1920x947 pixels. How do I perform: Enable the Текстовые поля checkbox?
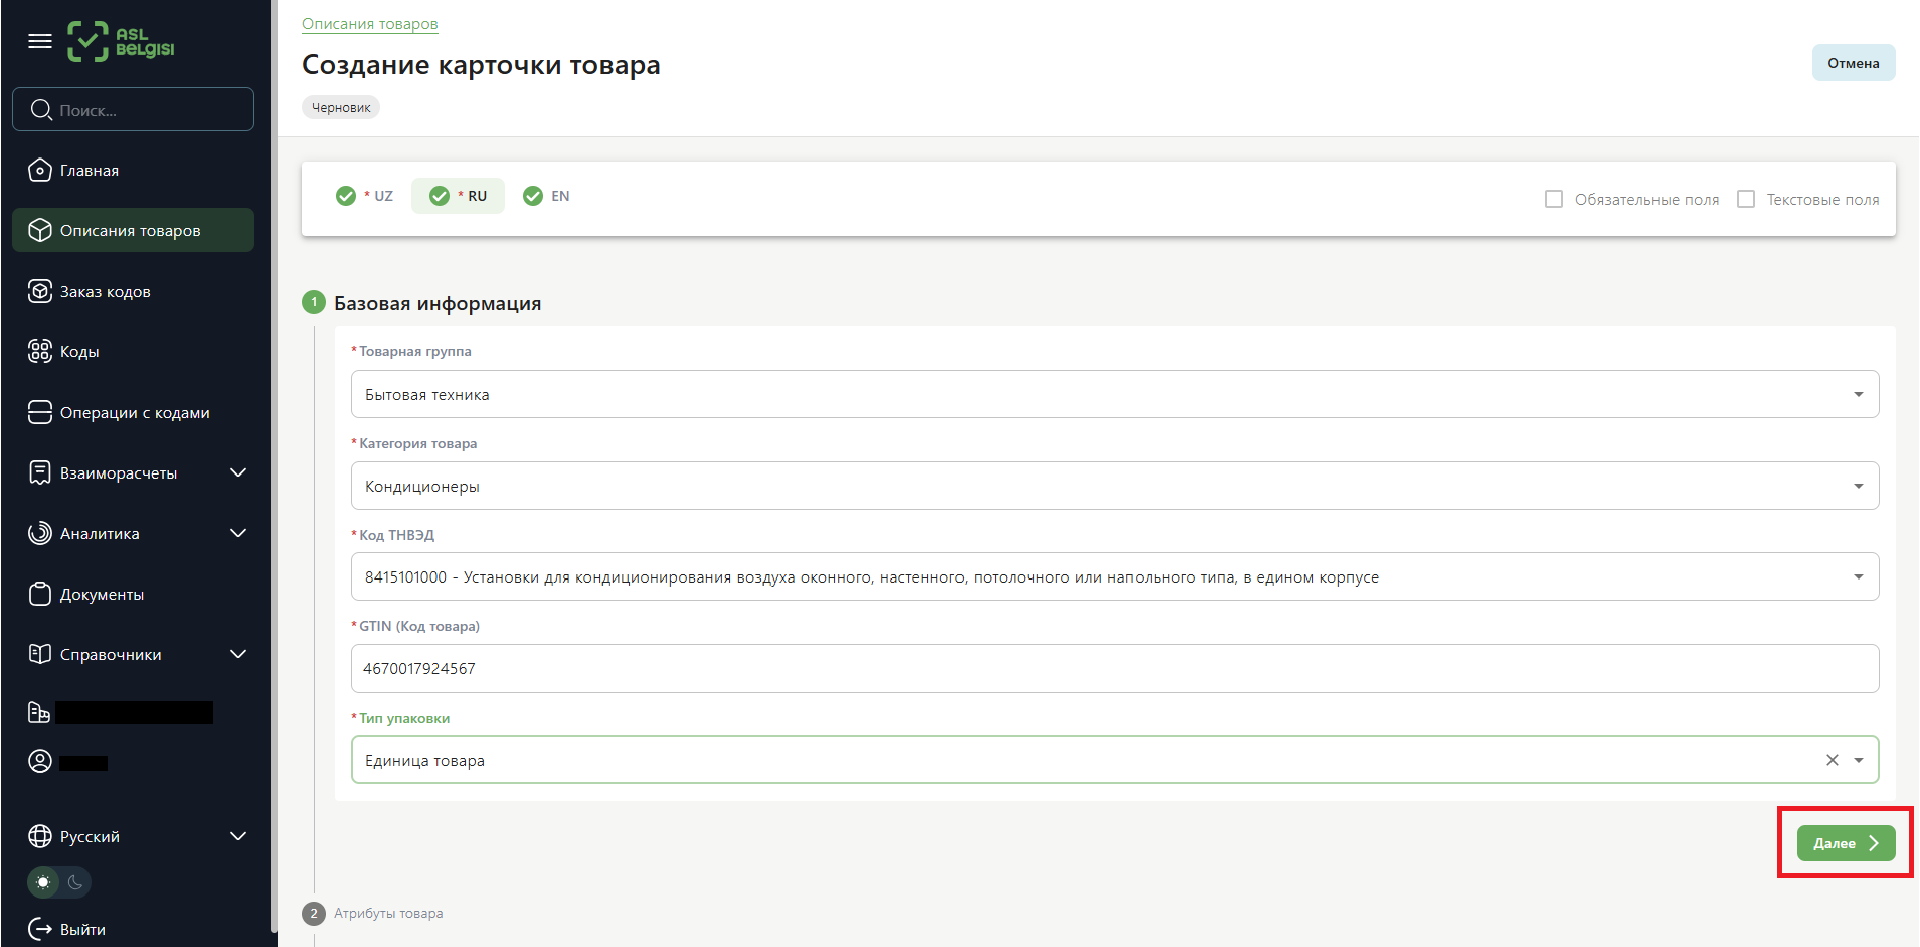pos(1746,199)
